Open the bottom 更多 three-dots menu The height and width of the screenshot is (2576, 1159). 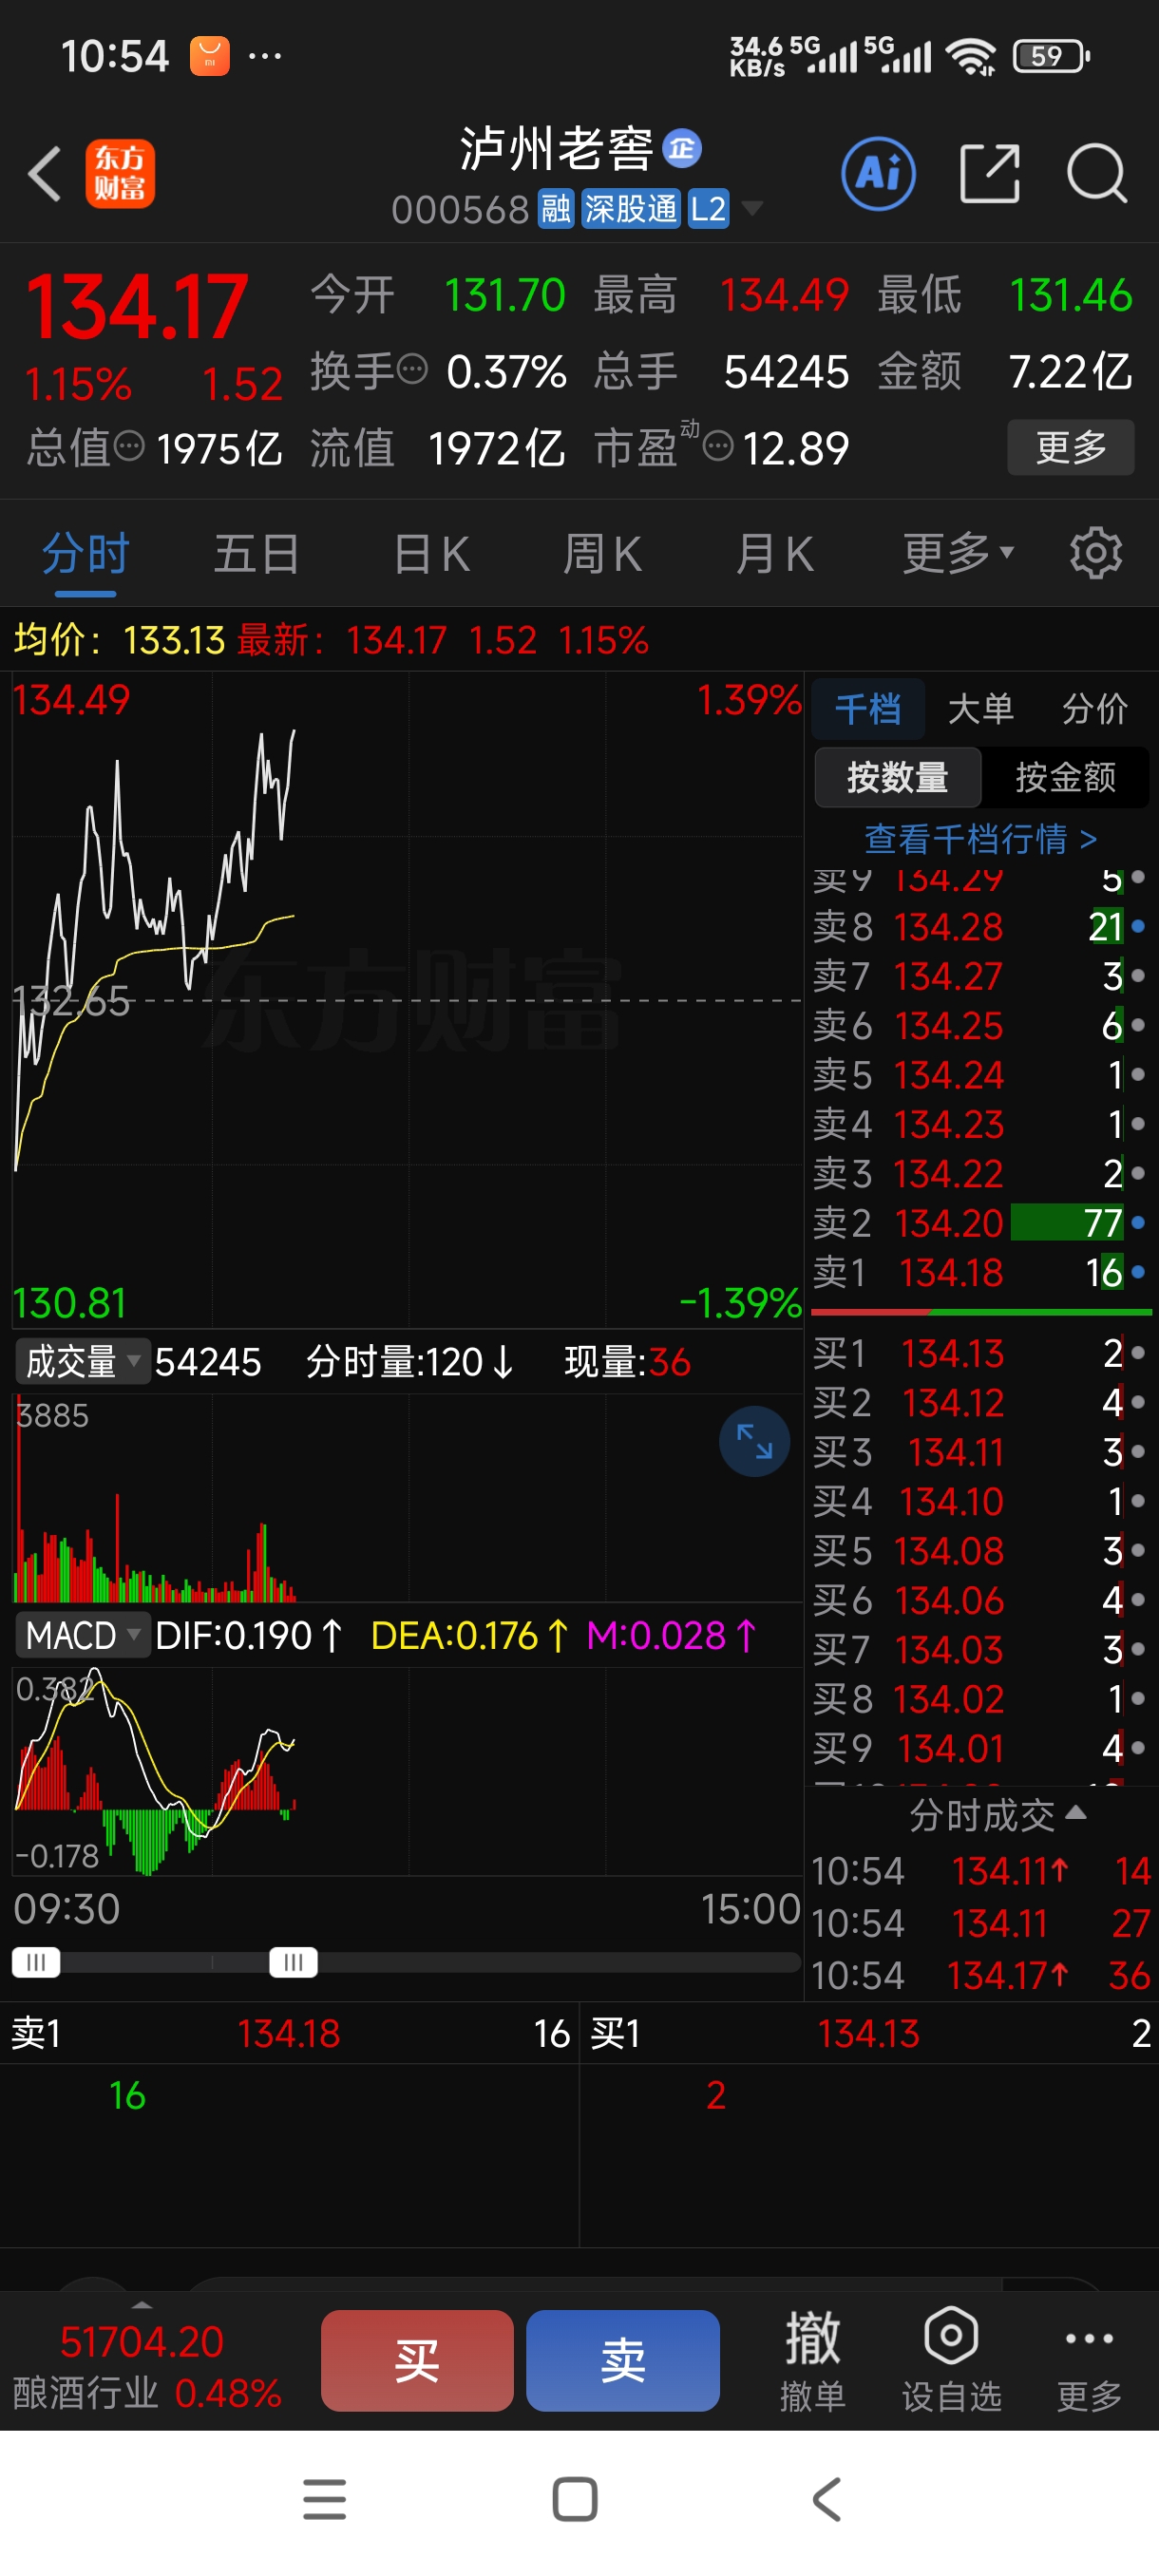click(x=1089, y=2360)
